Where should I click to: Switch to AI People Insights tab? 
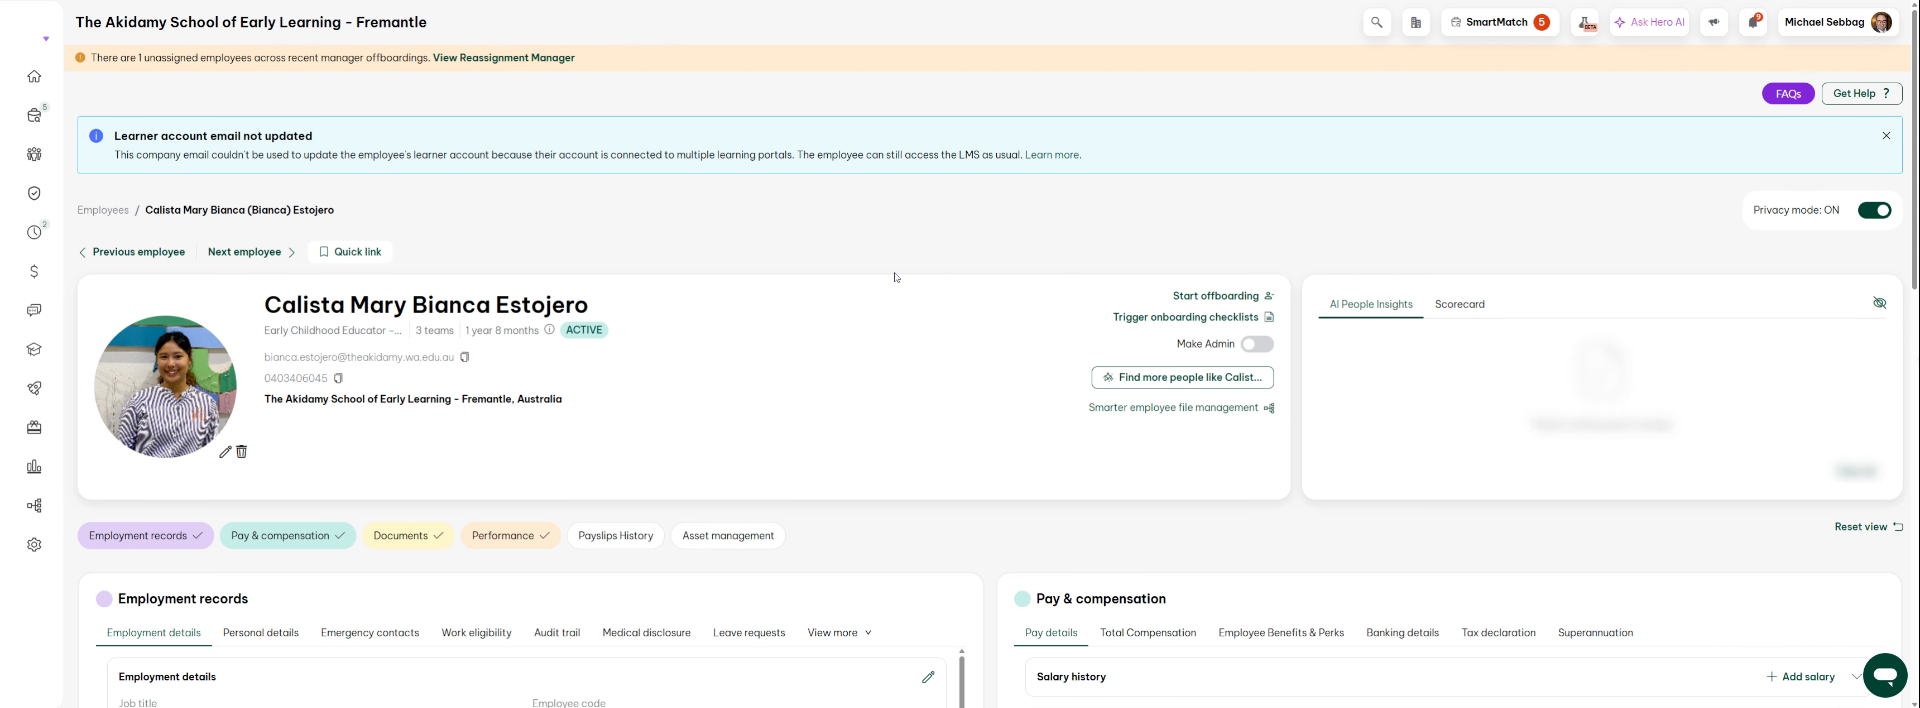click(x=1371, y=304)
